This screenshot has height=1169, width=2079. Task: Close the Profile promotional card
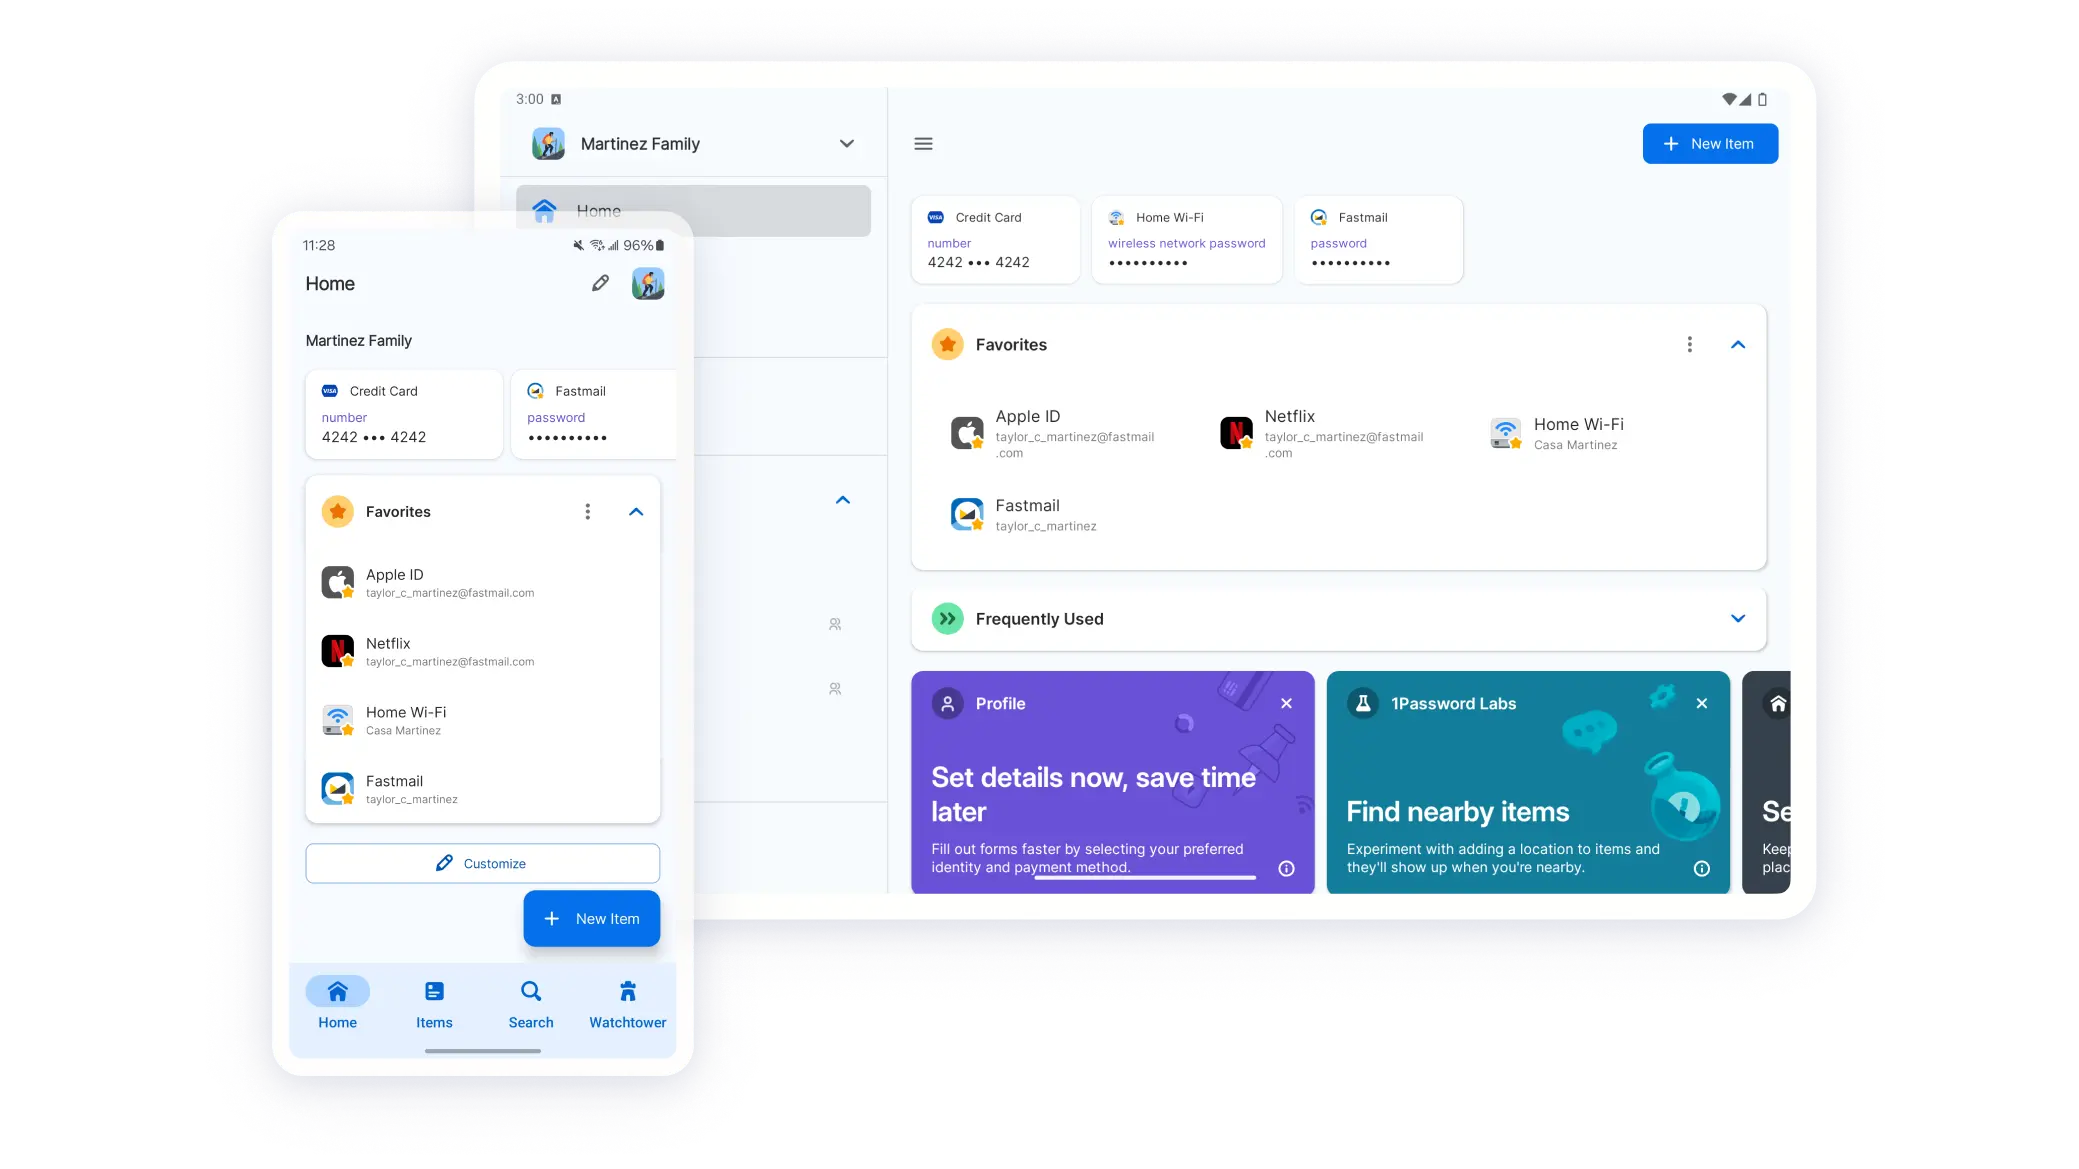tap(1285, 702)
